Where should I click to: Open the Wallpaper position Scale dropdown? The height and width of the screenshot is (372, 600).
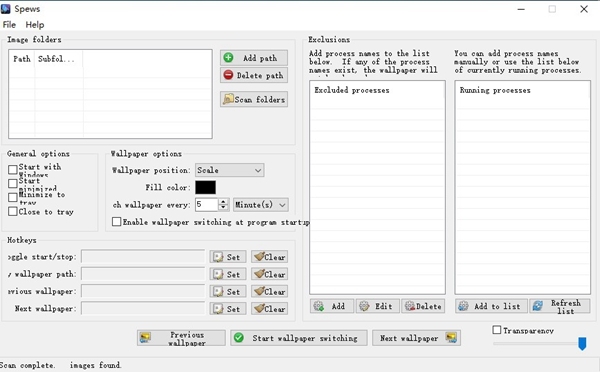[230, 170]
